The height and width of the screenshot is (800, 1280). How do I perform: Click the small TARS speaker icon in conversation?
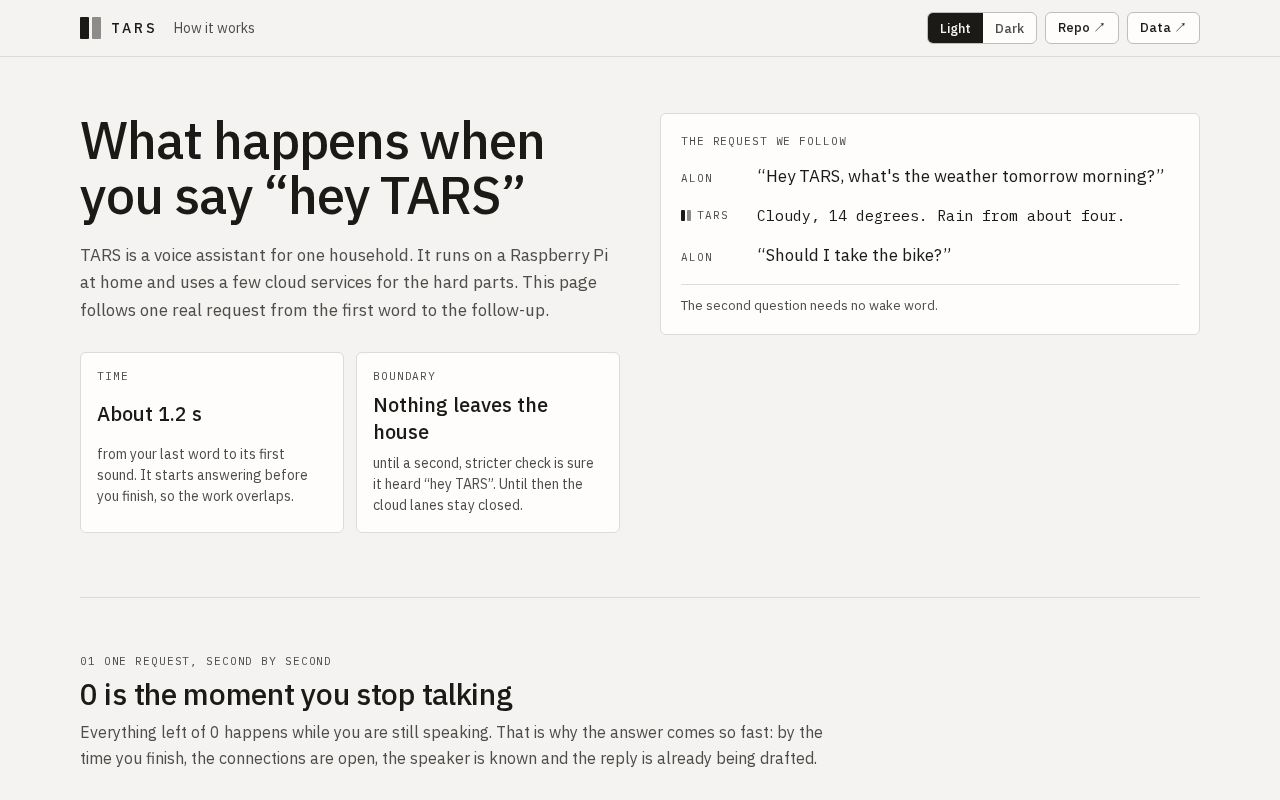pos(686,215)
